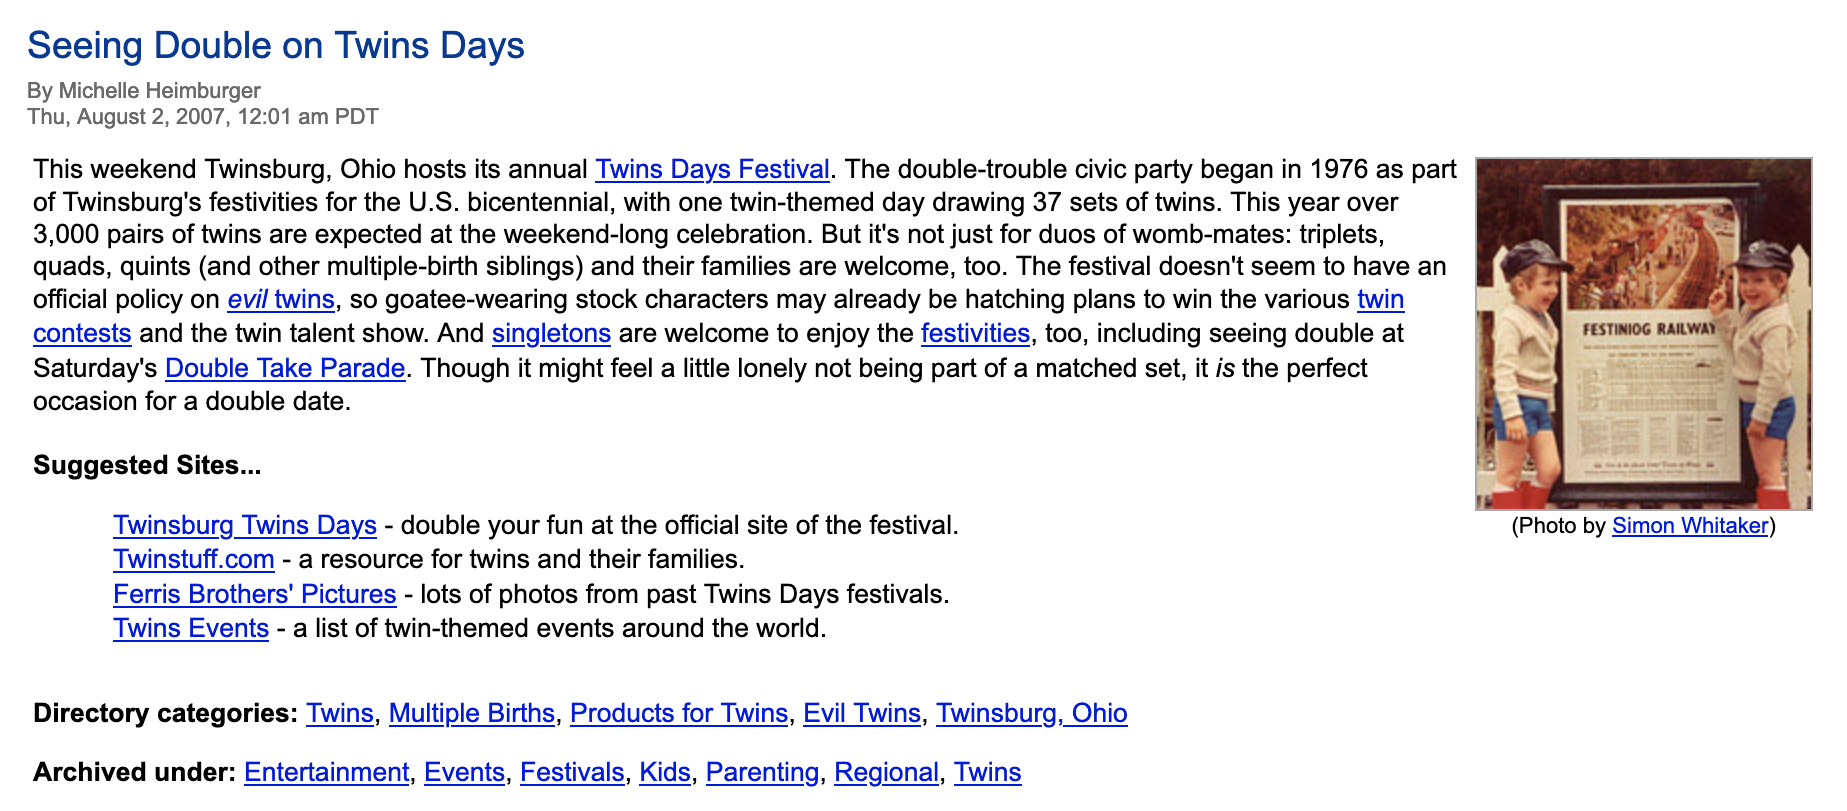Open the Evil Twins directory category
The width and height of the screenshot is (1847, 811).
[x=862, y=713]
